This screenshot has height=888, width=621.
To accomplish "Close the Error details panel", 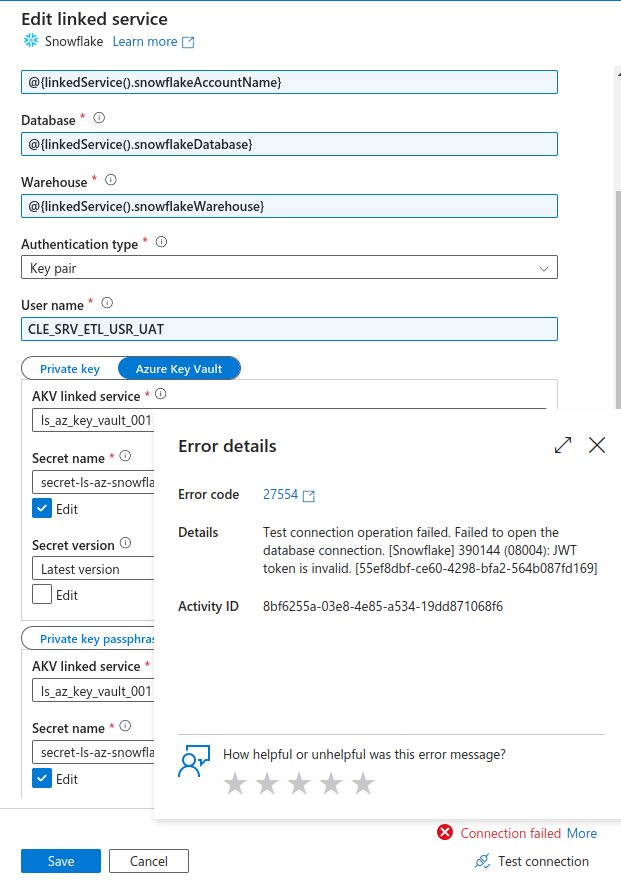I will 597,445.
